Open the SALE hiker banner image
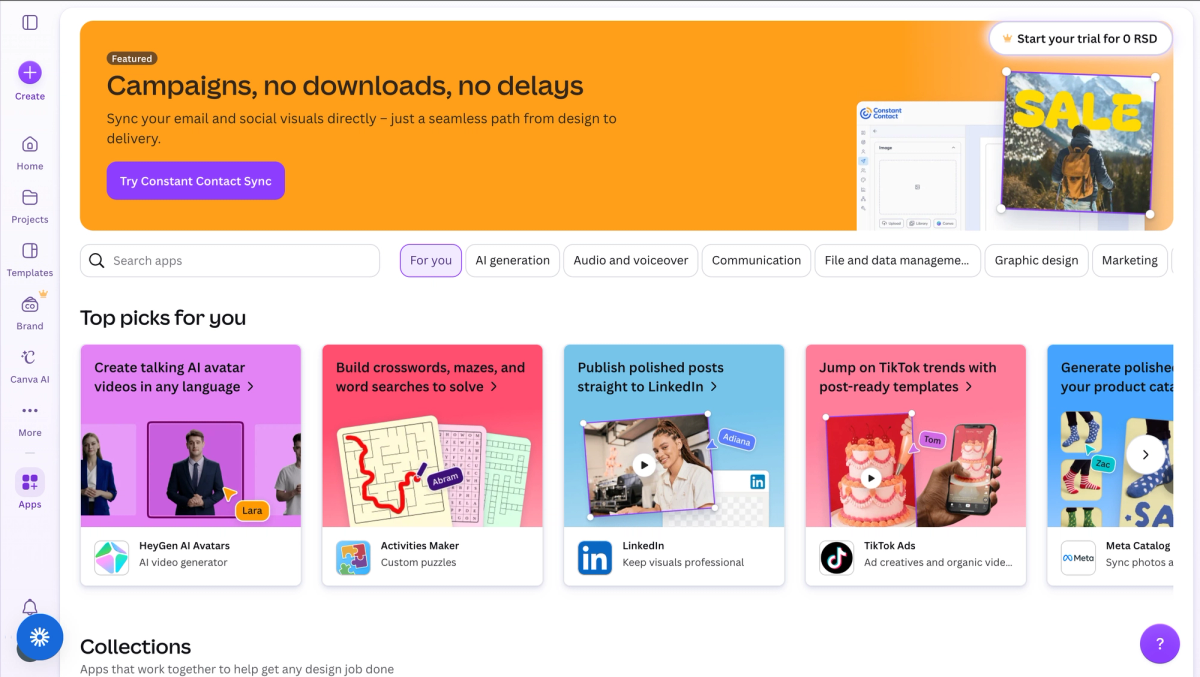 coord(1078,143)
